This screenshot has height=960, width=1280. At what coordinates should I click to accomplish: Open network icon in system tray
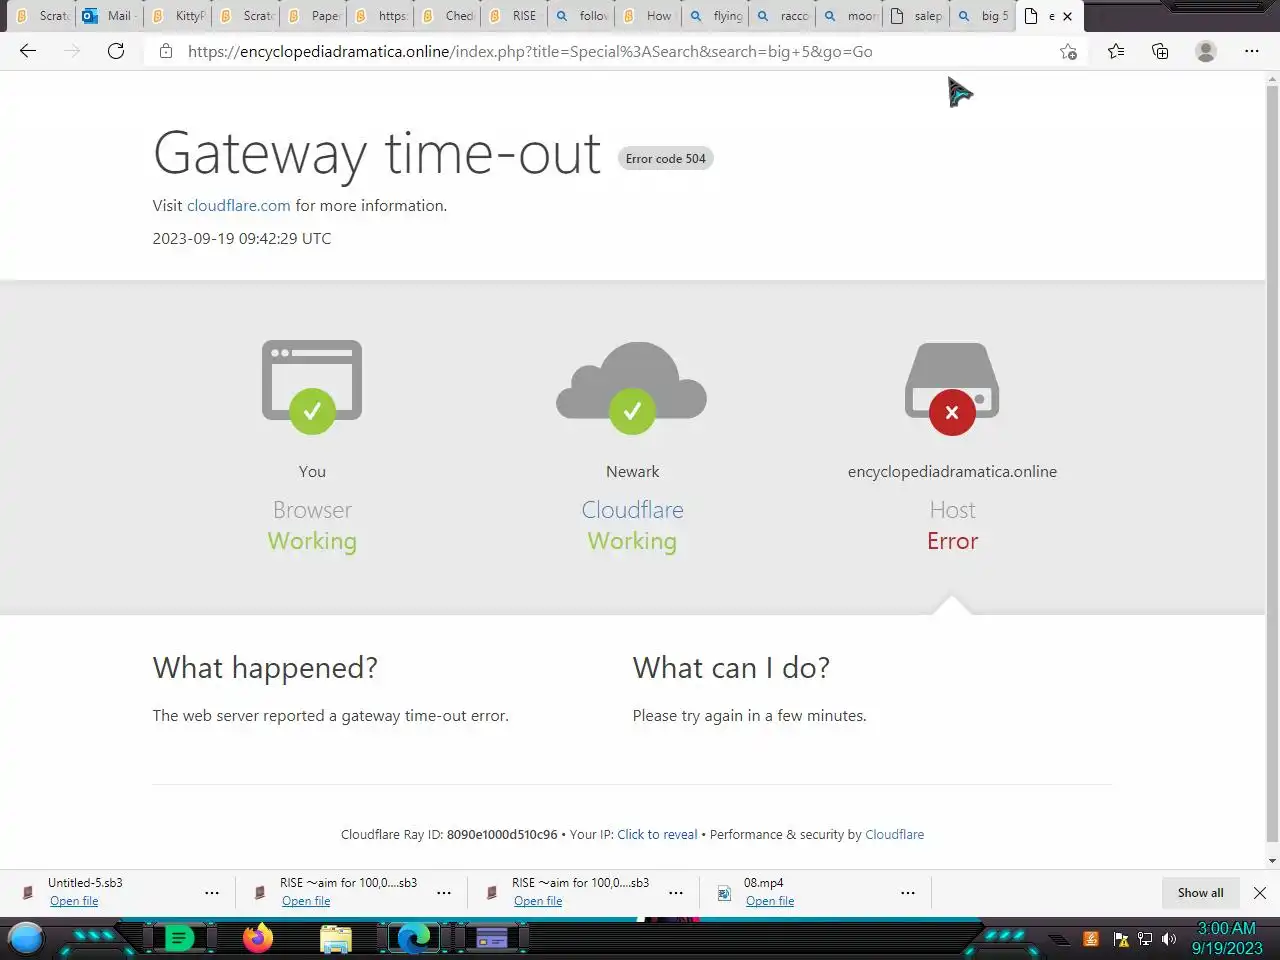tap(1145, 939)
